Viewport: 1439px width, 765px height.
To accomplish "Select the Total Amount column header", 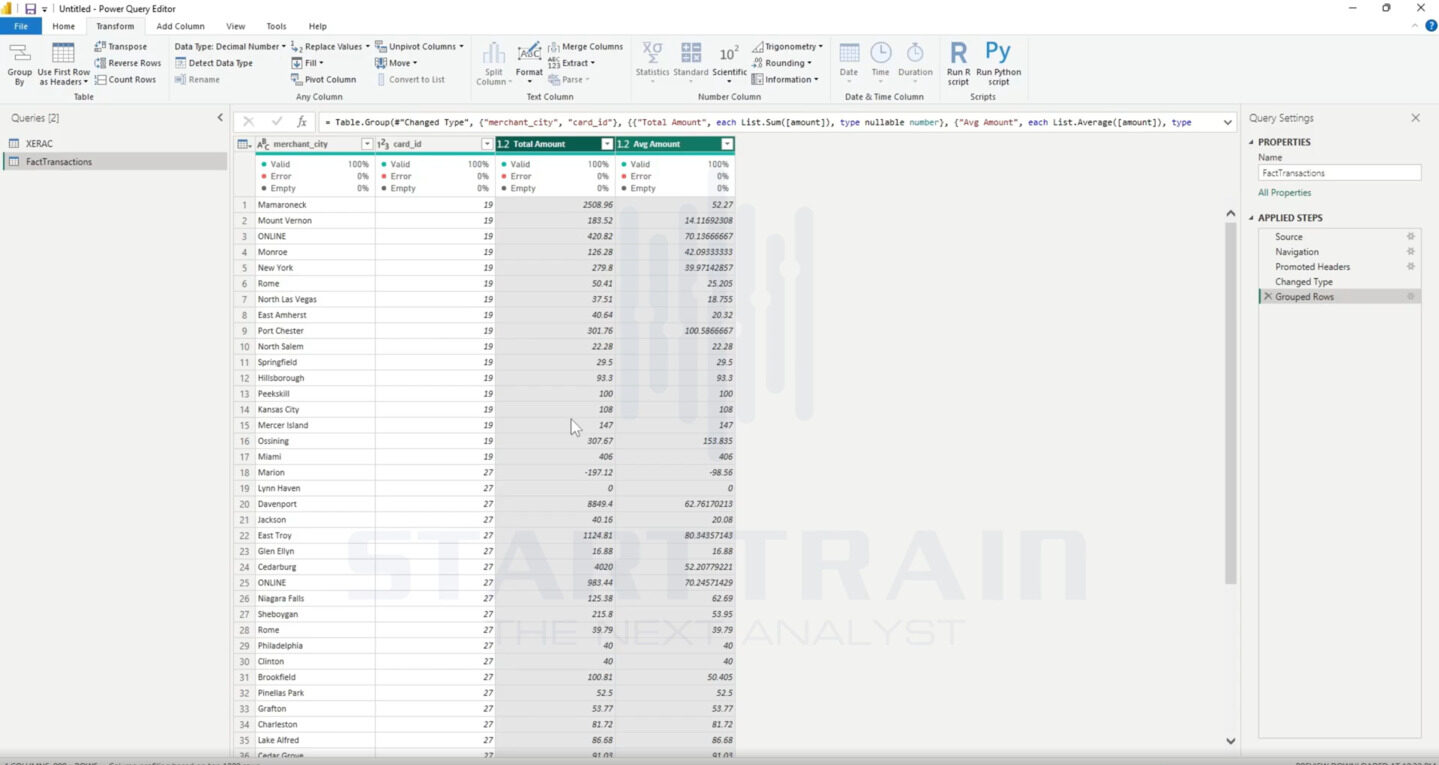I will click(x=555, y=144).
